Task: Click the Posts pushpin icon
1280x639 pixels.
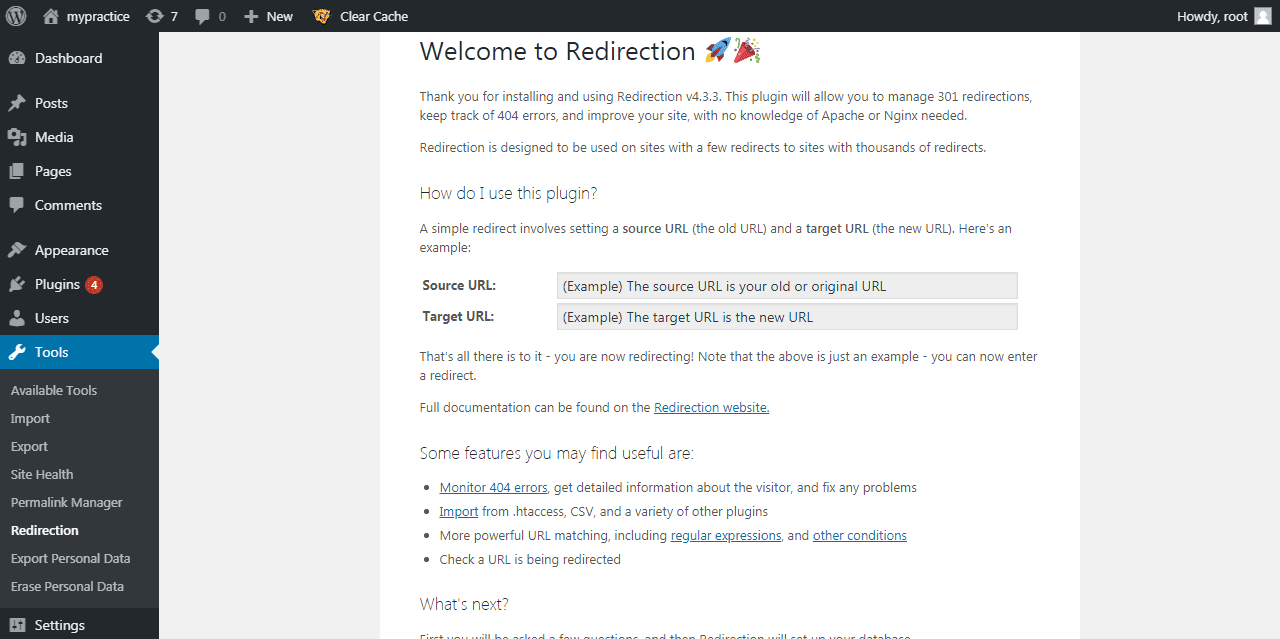Action: coord(17,103)
